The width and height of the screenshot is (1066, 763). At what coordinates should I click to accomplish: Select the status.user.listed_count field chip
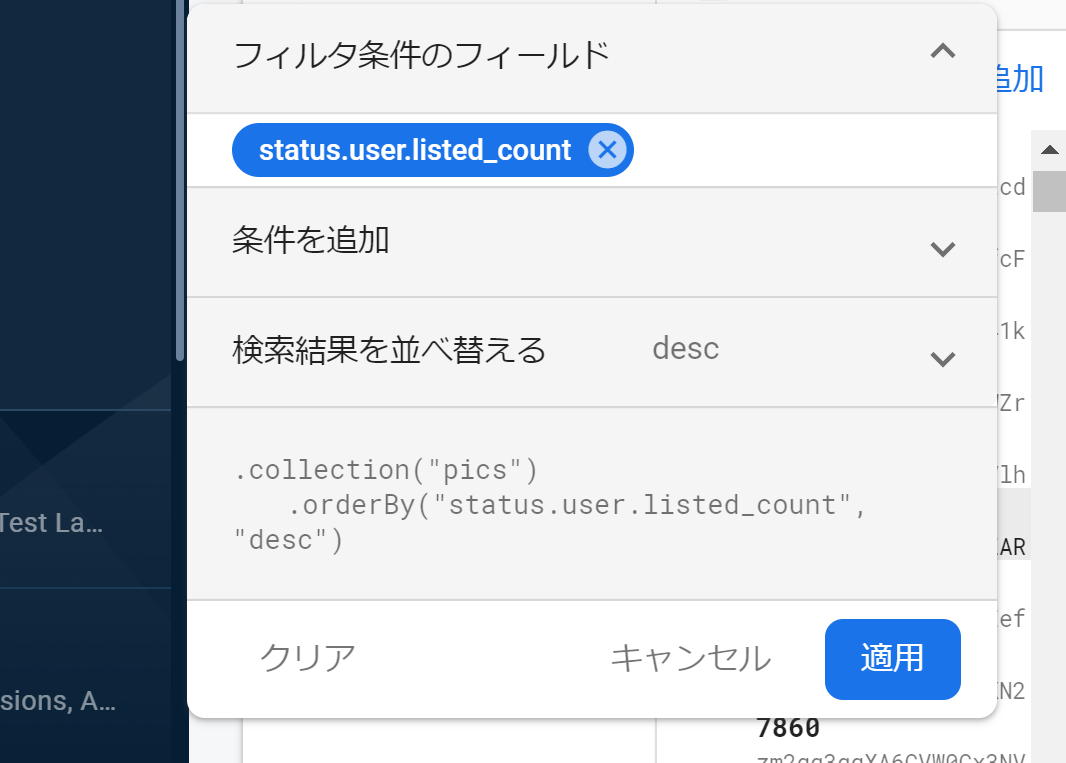pyautogui.click(x=415, y=150)
